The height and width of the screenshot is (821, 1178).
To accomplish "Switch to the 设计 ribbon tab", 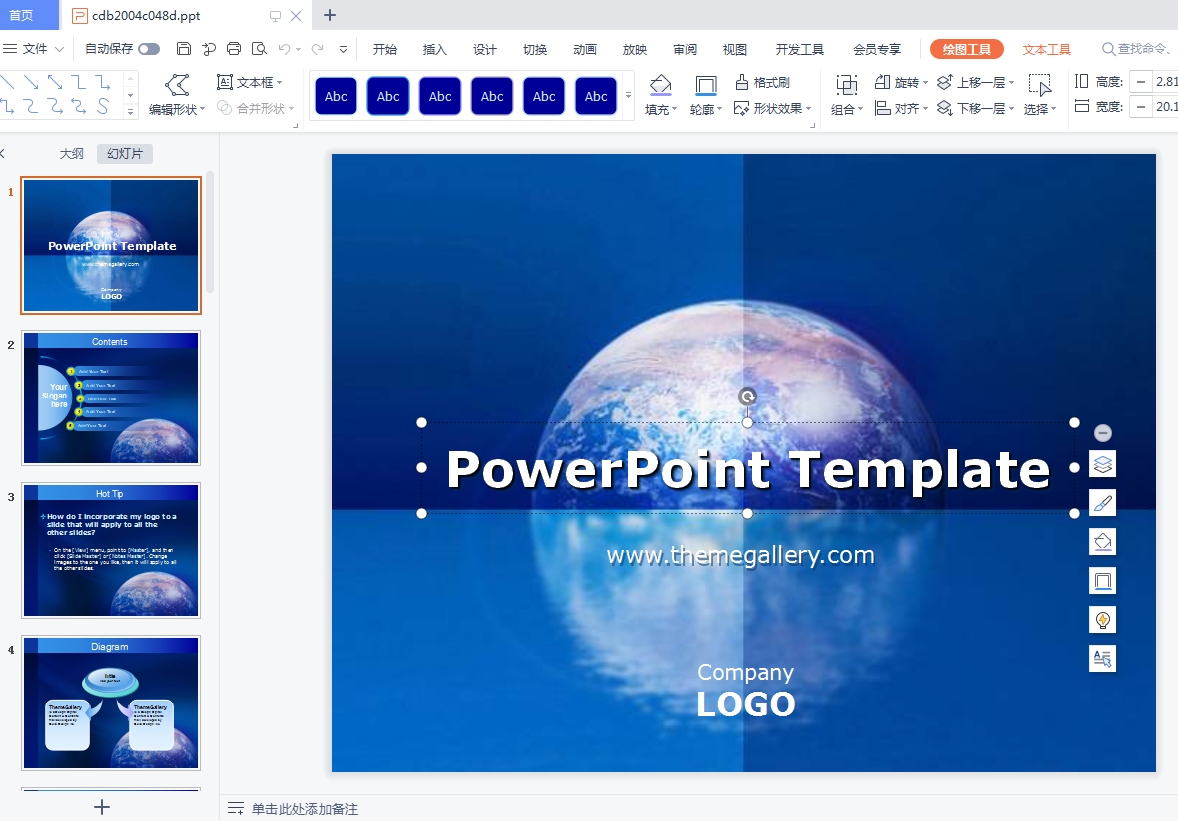I will (485, 50).
